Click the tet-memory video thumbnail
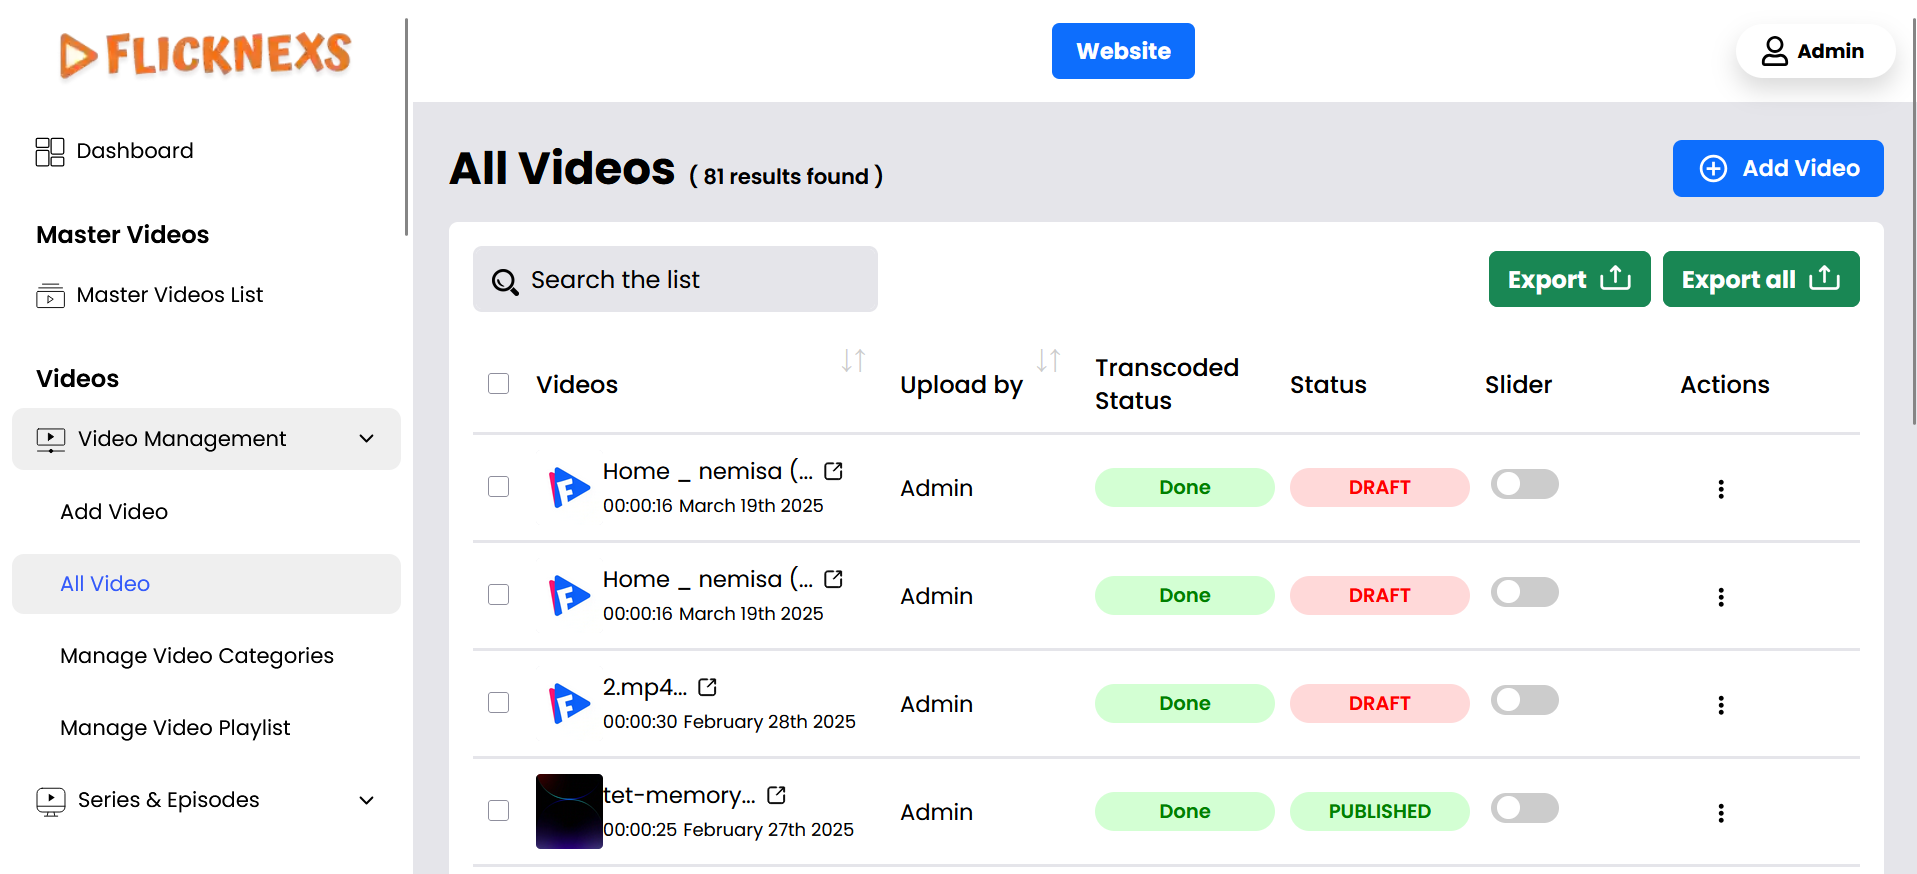This screenshot has height=874, width=1917. tap(569, 811)
